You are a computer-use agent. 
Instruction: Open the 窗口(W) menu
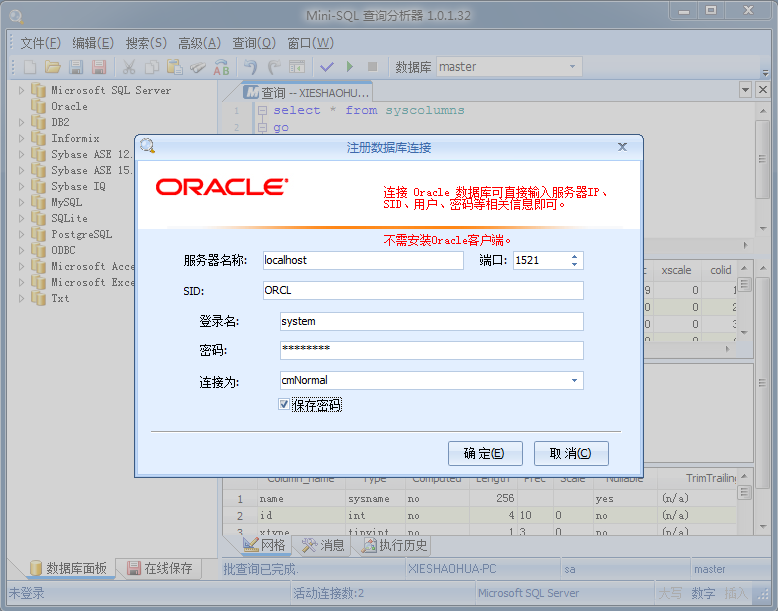click(x=311, y=43)
